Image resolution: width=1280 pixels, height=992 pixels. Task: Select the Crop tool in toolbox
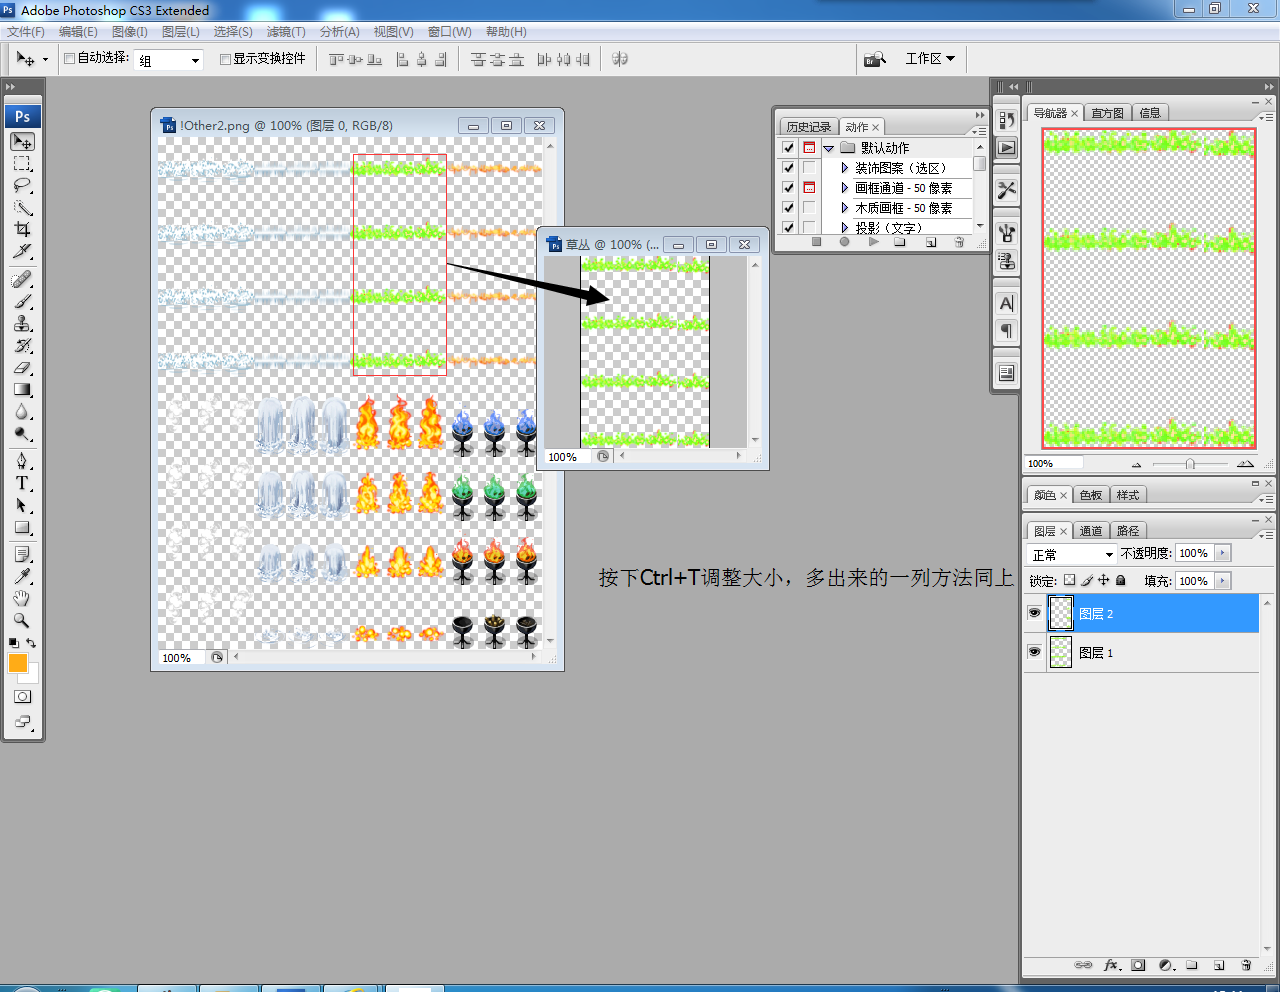tap(22, 230)
